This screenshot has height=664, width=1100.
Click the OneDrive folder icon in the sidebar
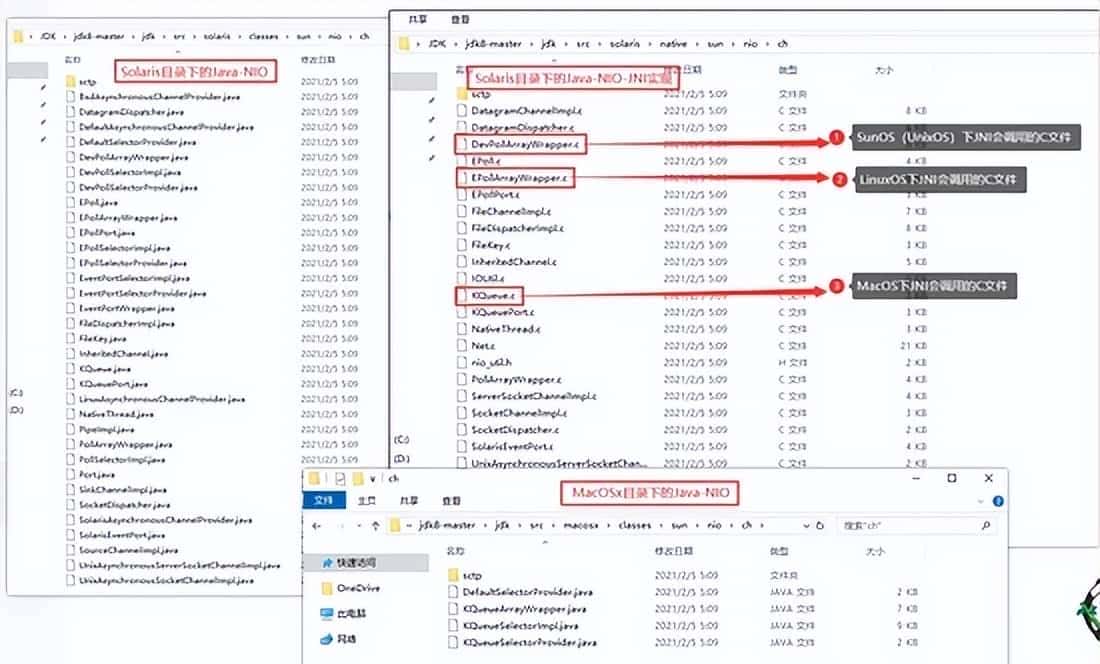click(327, 588)
